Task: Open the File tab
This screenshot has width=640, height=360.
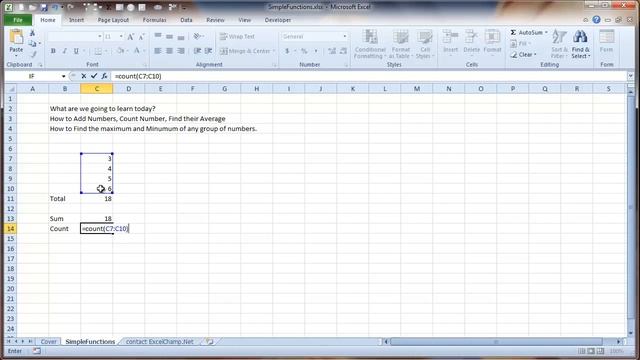Action: tap(18, 20)
